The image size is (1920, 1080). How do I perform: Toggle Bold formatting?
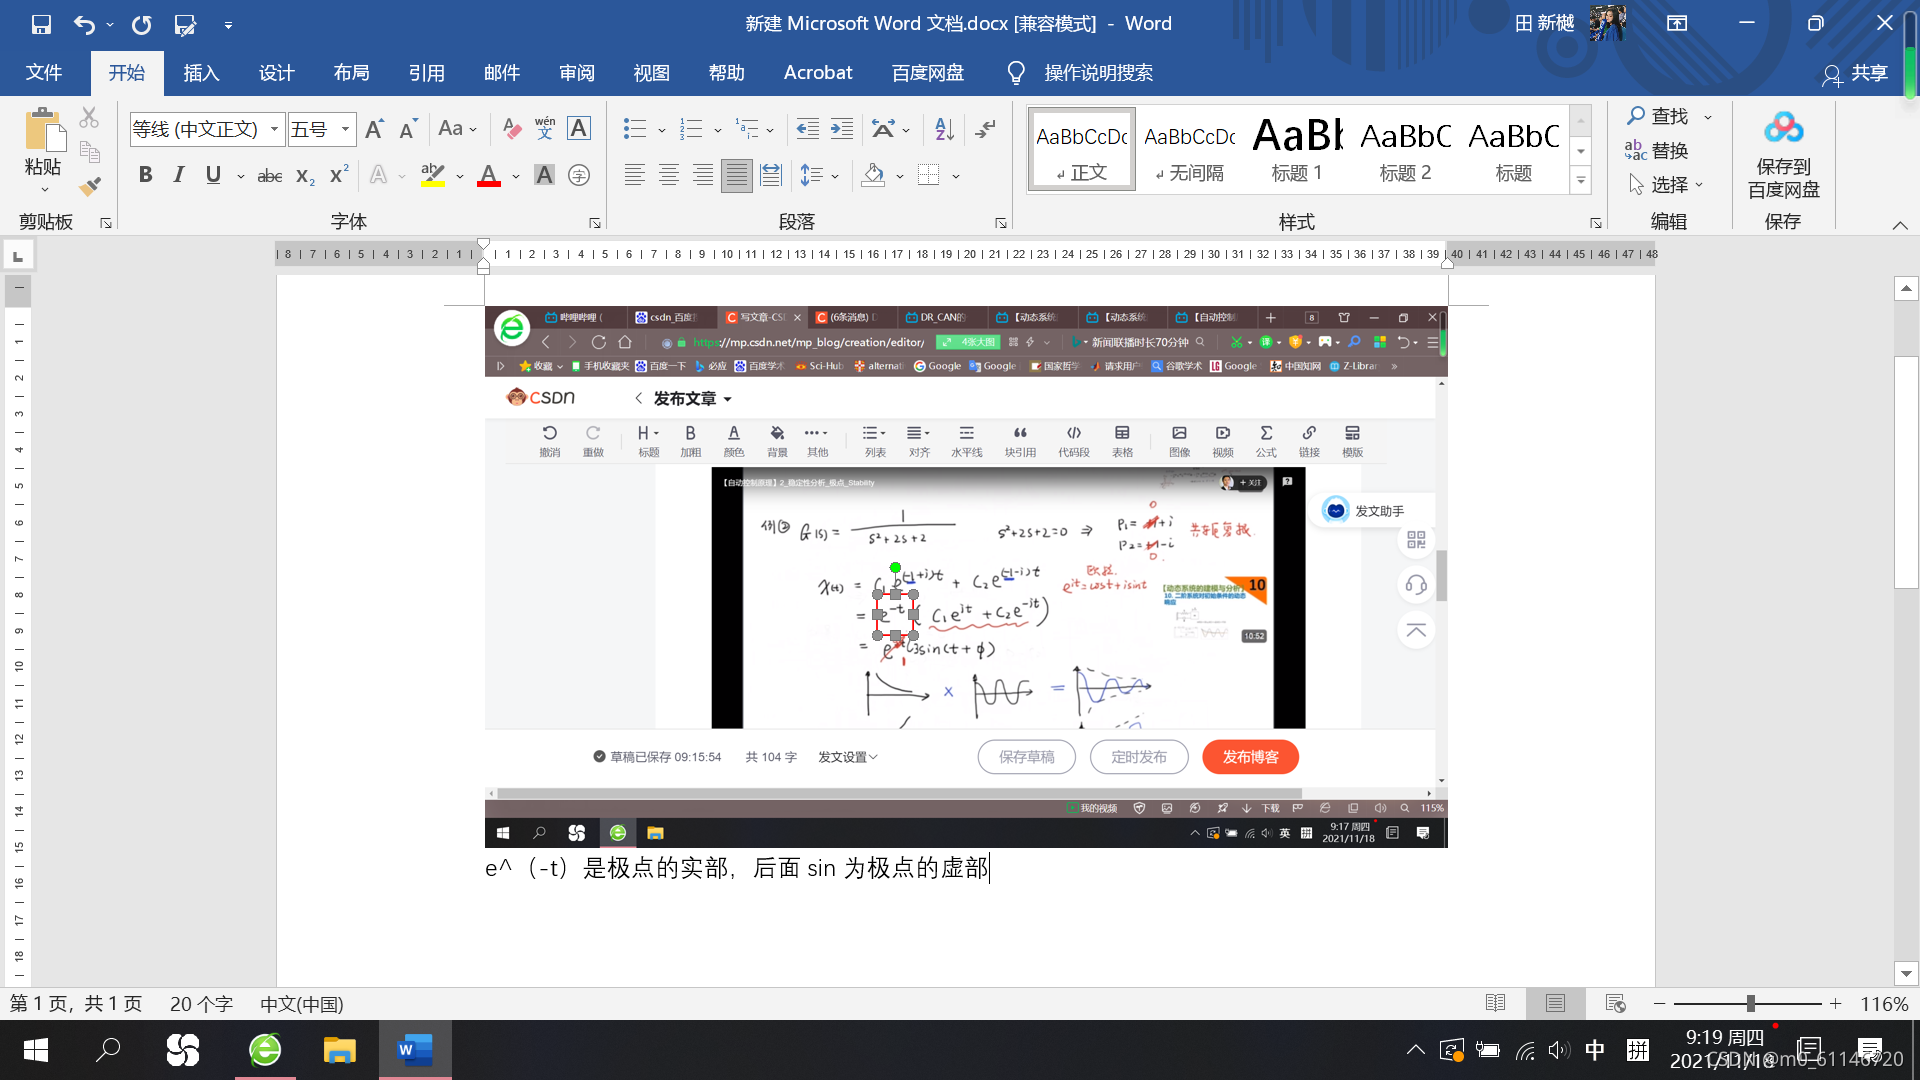pos(146,176)
